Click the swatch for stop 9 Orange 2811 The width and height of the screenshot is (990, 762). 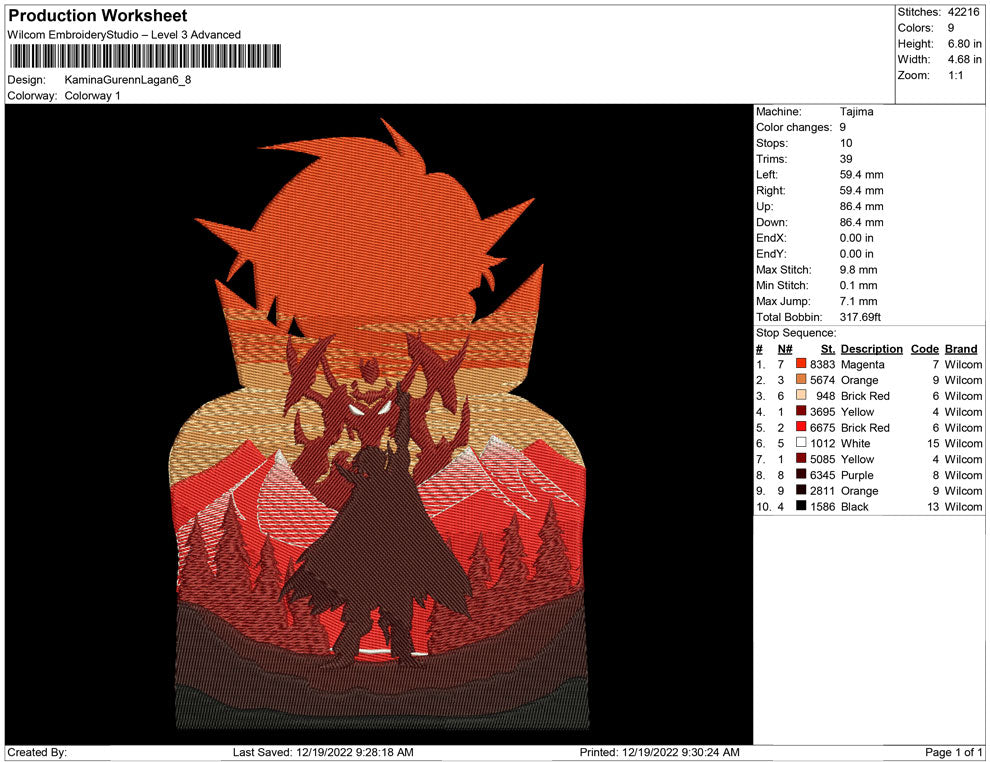pyautogui.click(x=801, y=490)
